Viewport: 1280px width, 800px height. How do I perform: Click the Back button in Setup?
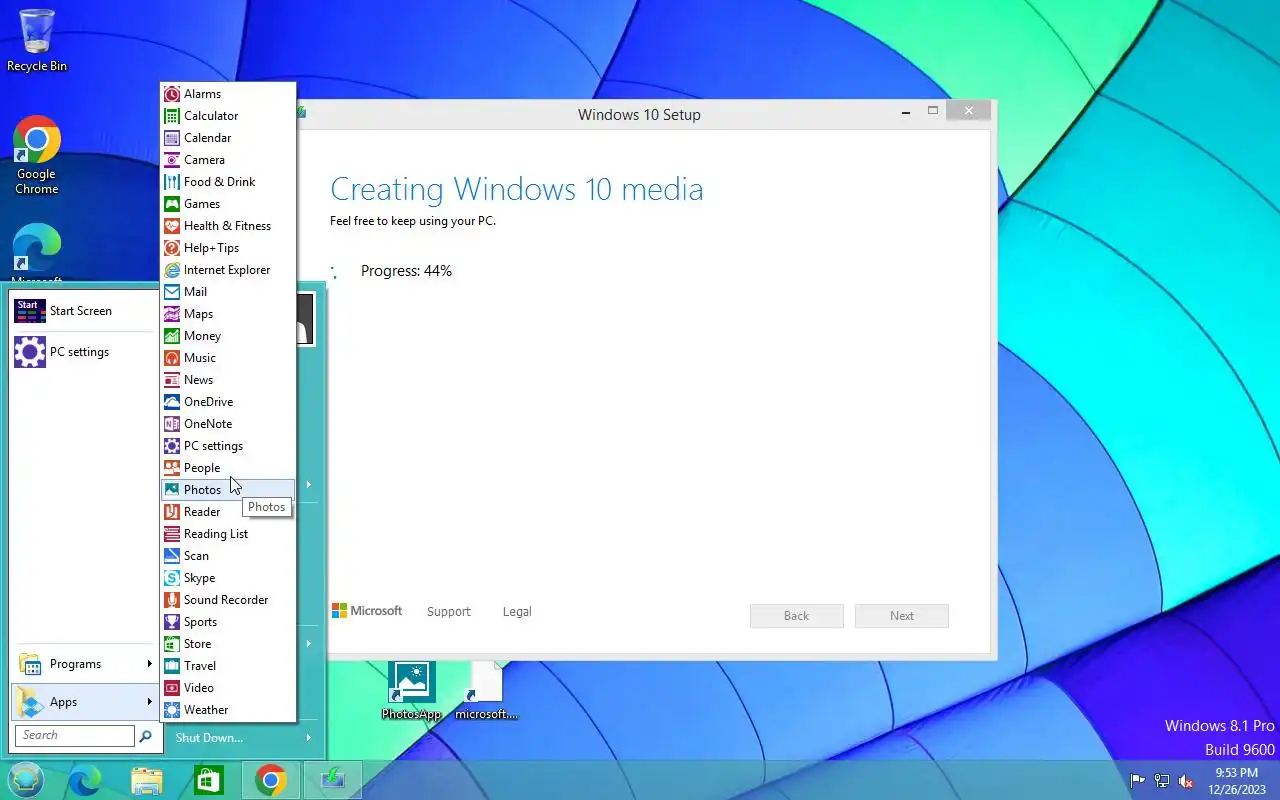pos(796,616)
